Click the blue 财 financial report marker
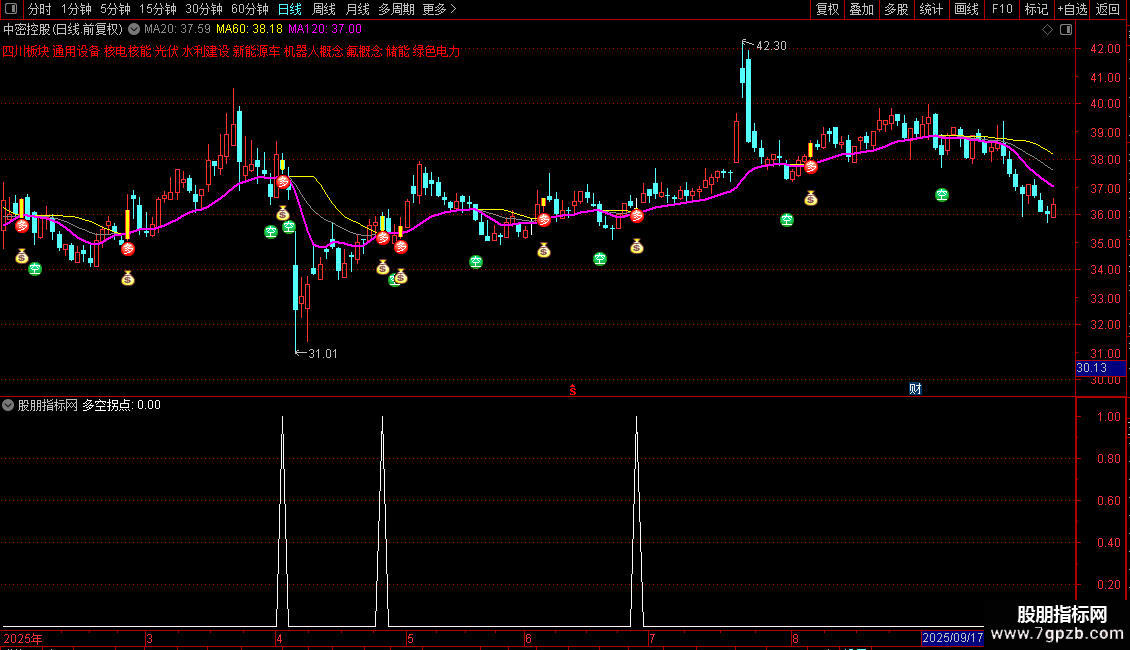1130x650 pixels. click(x=915, y=389)
